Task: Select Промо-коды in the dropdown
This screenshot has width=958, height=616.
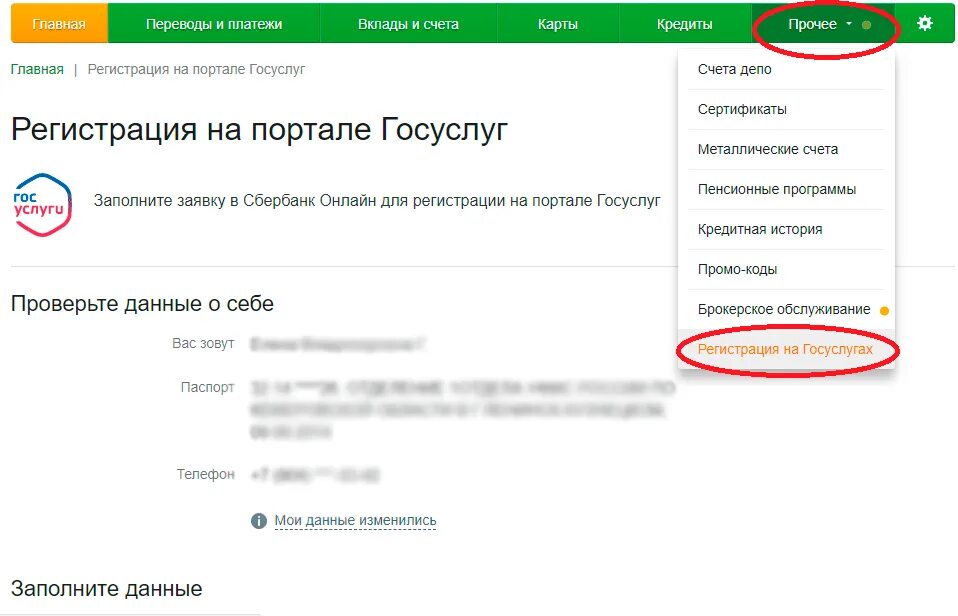Action: pyautogui.click(x=786, y=270)
